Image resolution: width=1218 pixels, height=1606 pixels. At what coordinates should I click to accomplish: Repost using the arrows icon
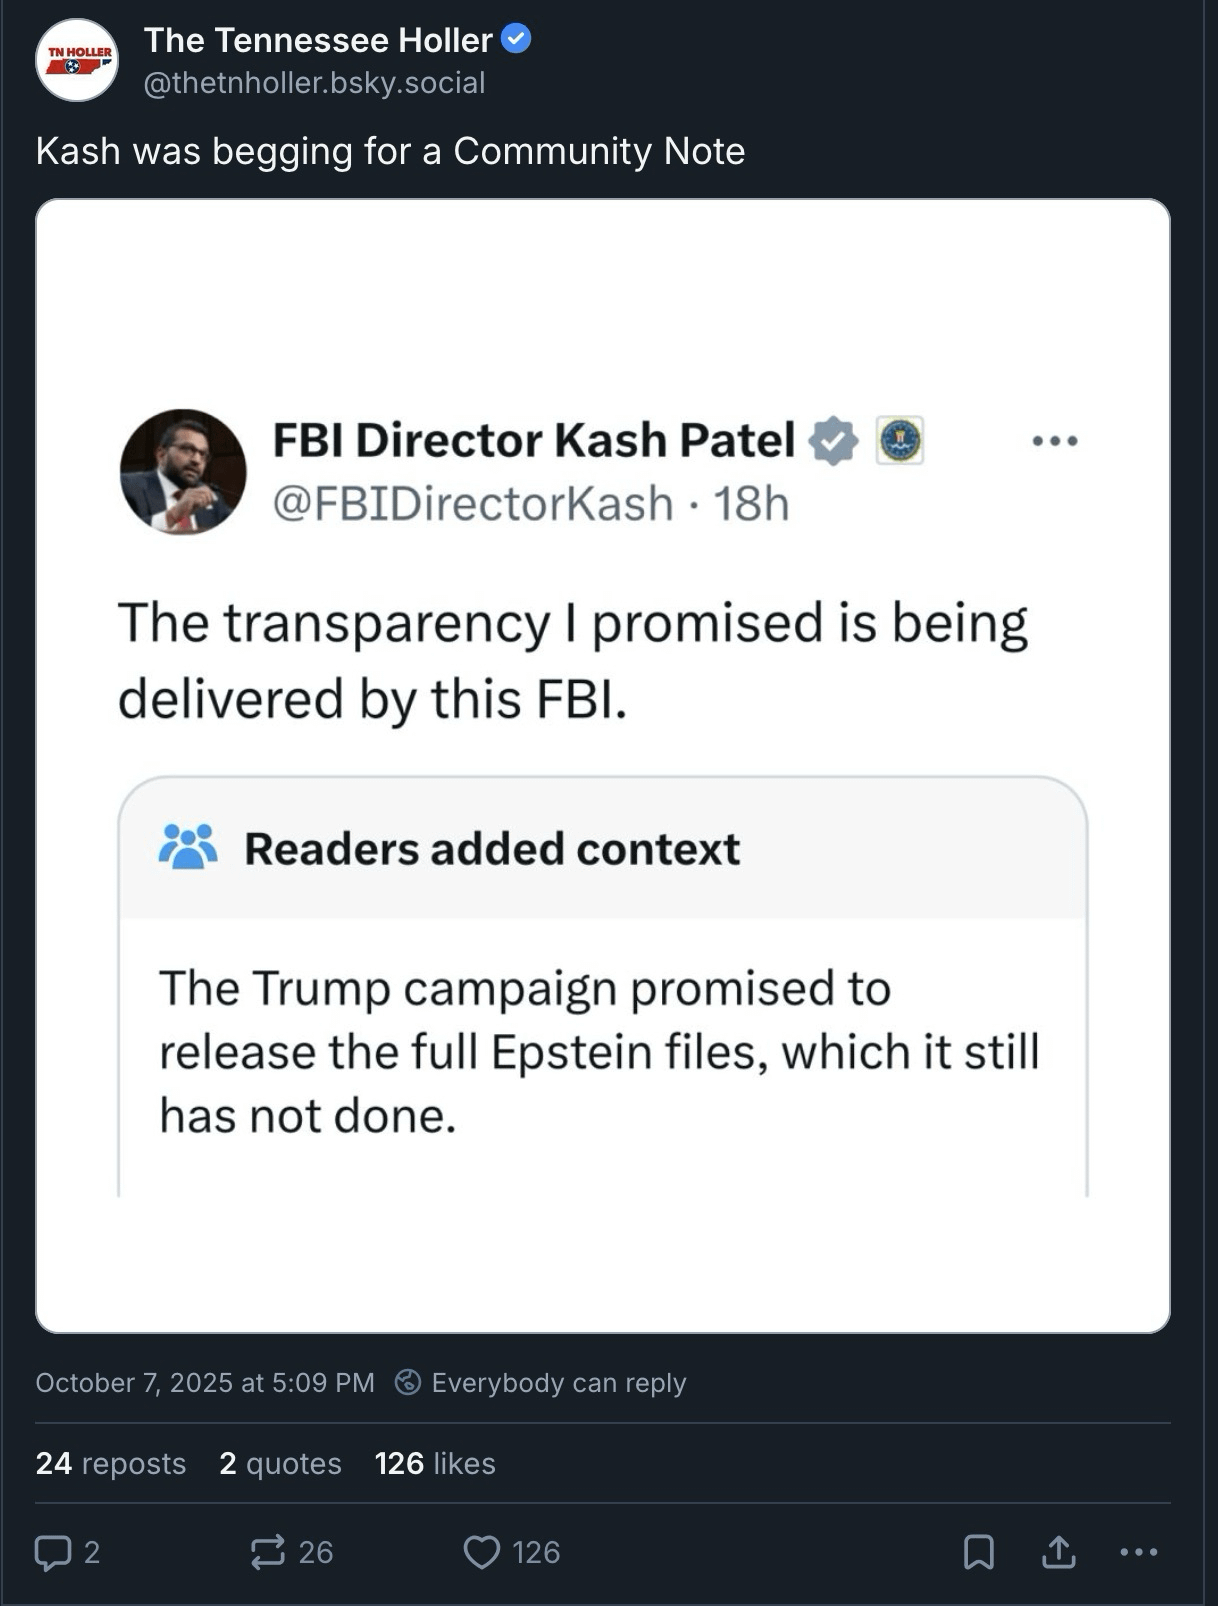pyautogui.click(x=267, y=1552)
